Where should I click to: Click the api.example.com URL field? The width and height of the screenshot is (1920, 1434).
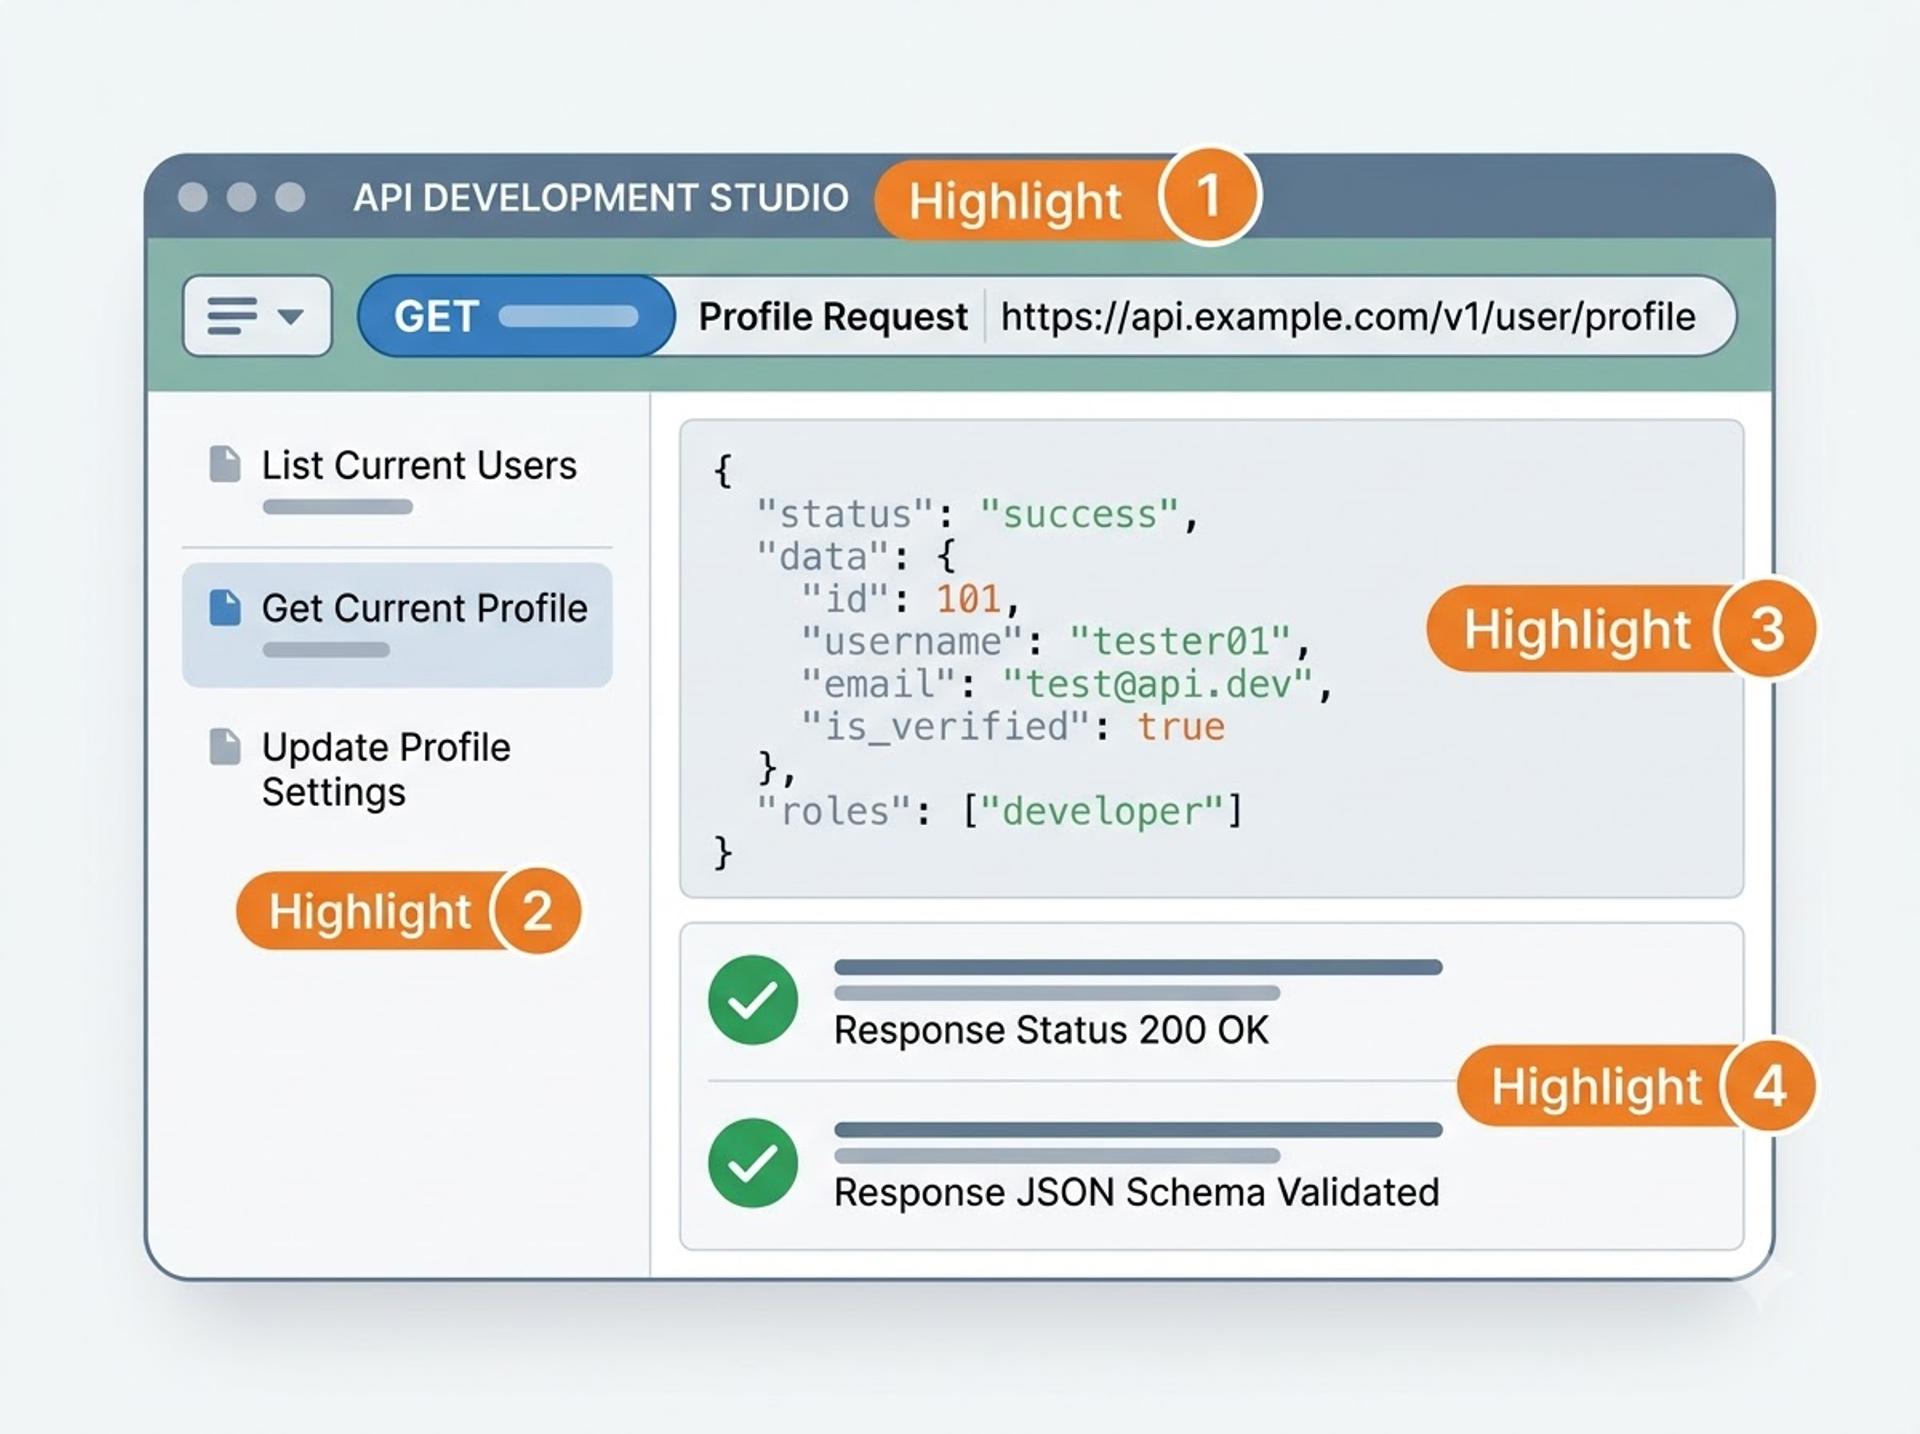click(1348, 317)
